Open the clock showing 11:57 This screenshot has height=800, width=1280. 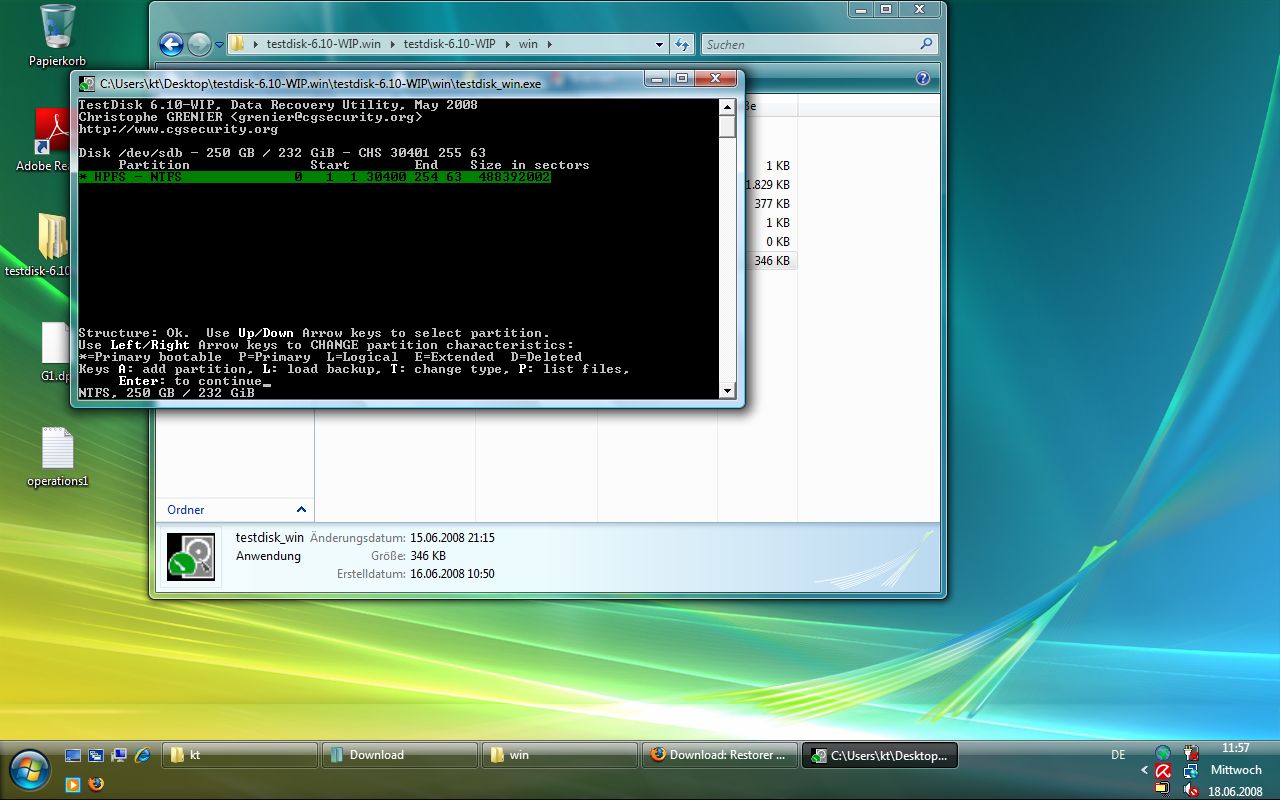[1236, 748]
